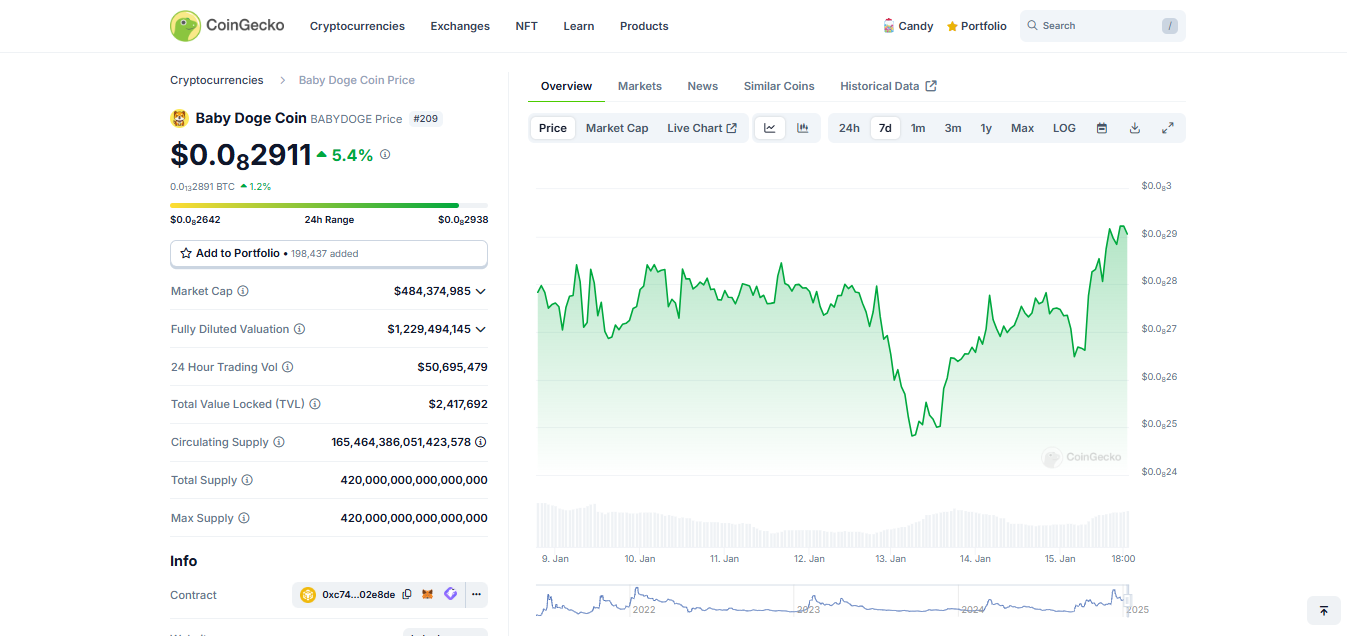
Task: Toggle LOG scale on the chart
Action: pos(1064,128)
